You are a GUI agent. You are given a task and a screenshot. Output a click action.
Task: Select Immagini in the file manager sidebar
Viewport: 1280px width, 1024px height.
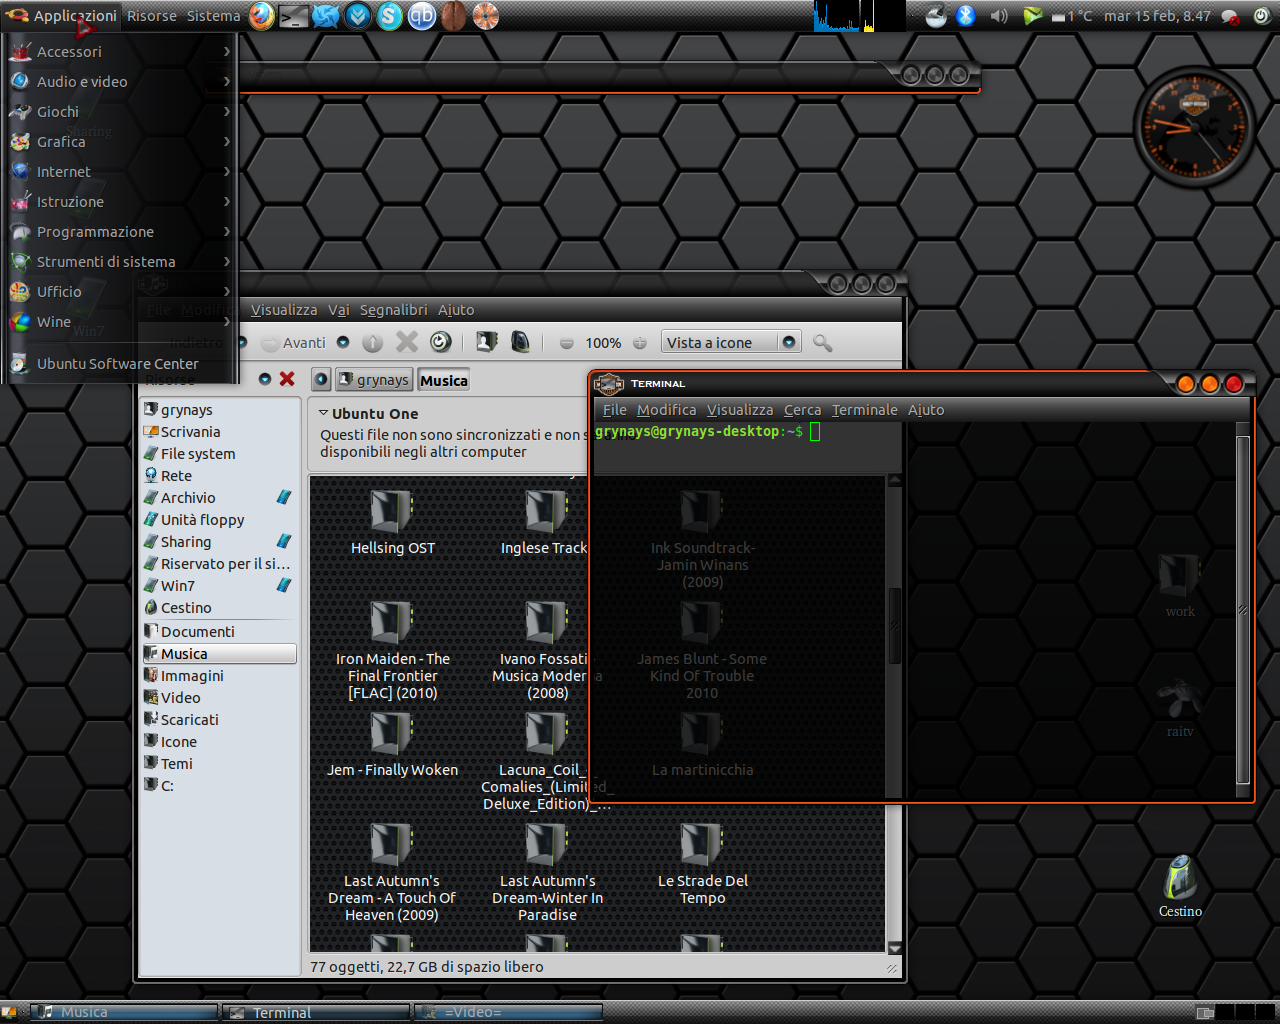(192, 676)
